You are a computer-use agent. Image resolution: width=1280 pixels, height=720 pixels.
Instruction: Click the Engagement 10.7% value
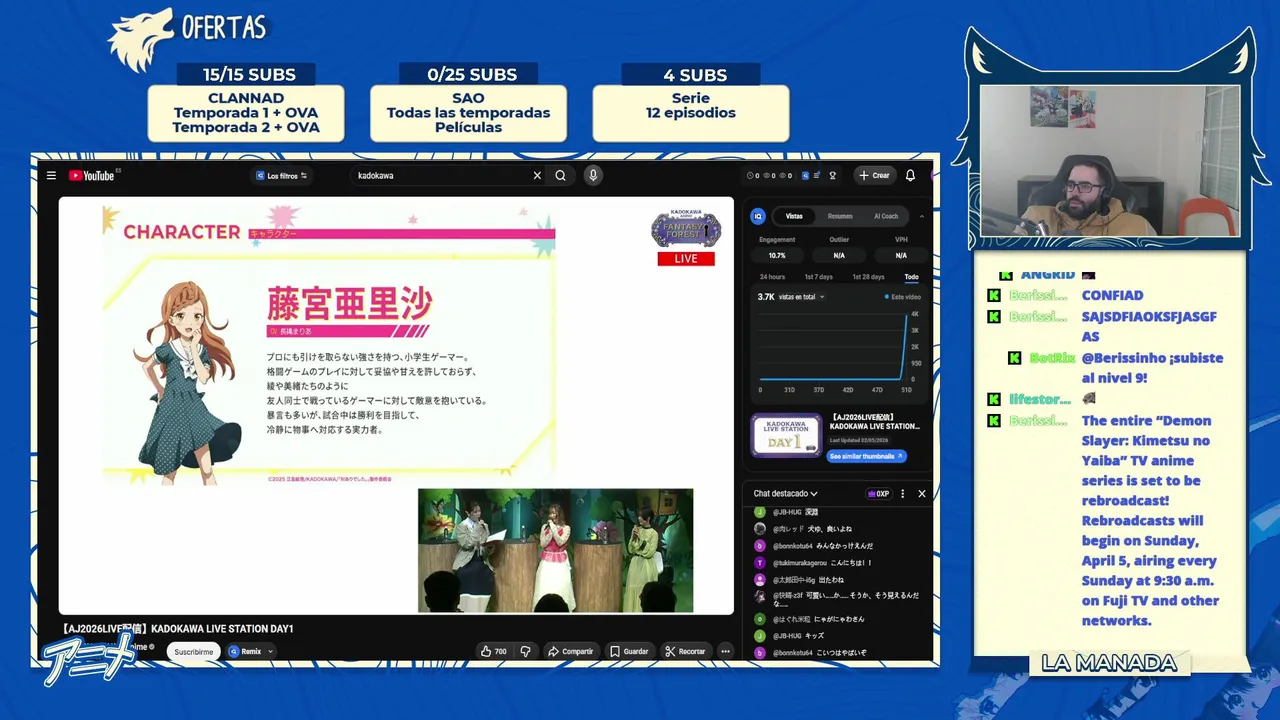pyautogui.click(x=777, y=255)
